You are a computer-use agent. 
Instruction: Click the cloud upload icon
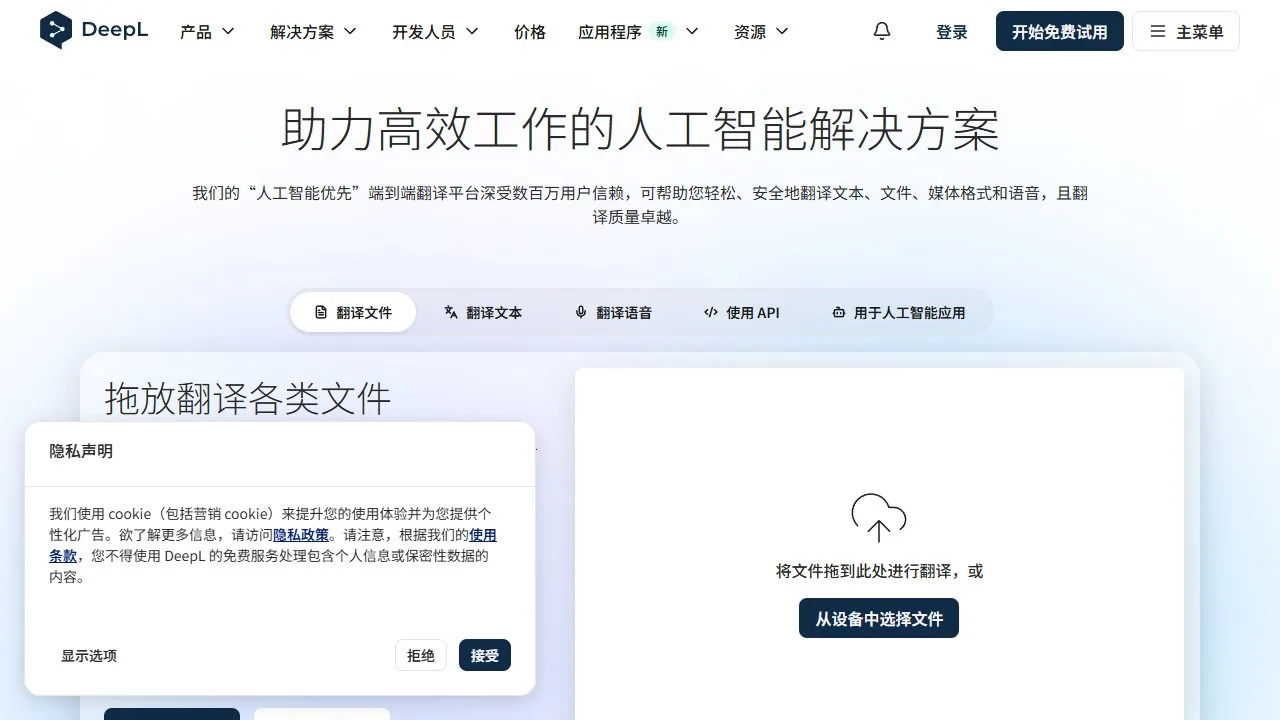click(879, 518)
